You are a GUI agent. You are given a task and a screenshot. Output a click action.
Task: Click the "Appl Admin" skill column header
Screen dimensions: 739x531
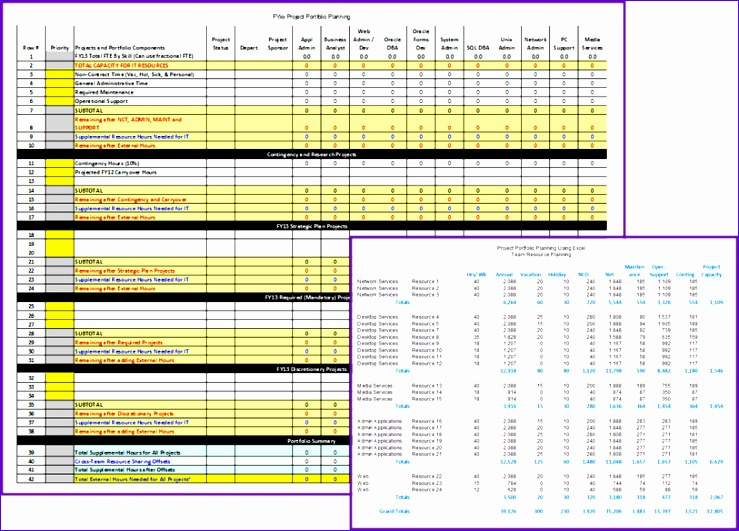click(x=307, y=43)
